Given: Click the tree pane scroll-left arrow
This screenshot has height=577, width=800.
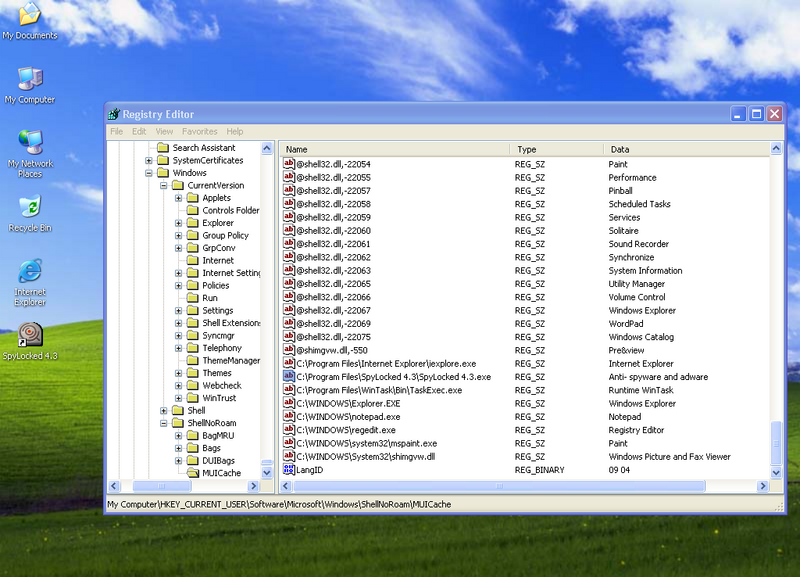Looking at the screenshot, I should [x=114, y=486].
